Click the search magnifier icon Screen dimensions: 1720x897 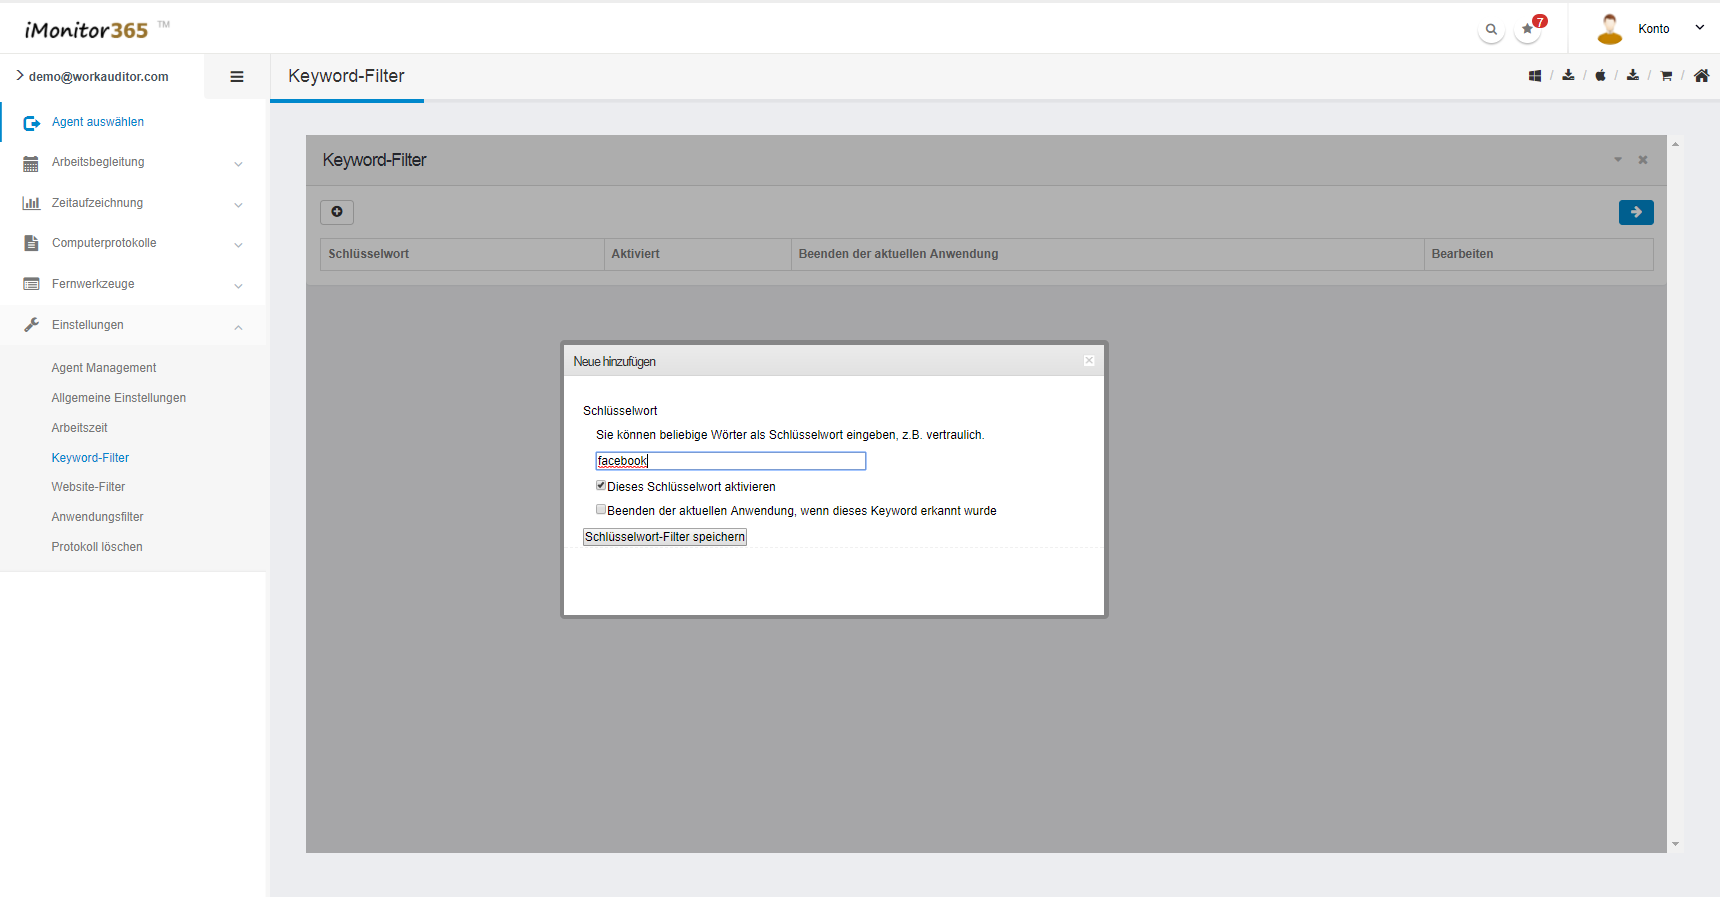point(1491,30)
